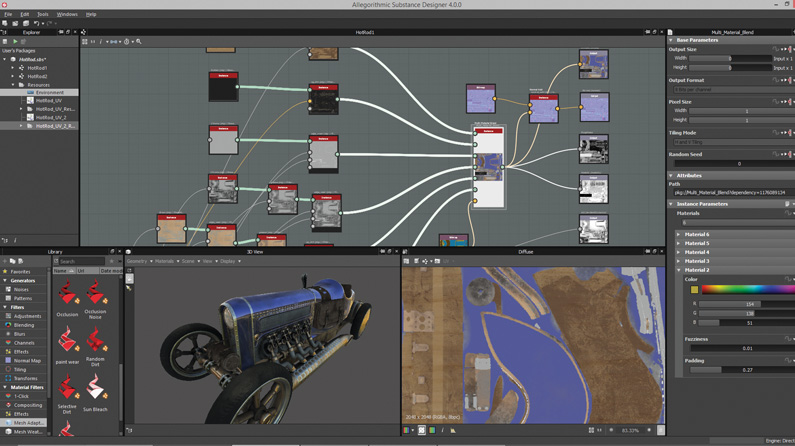Expand the HotRod1 graph tree node

tap(13, 68)
